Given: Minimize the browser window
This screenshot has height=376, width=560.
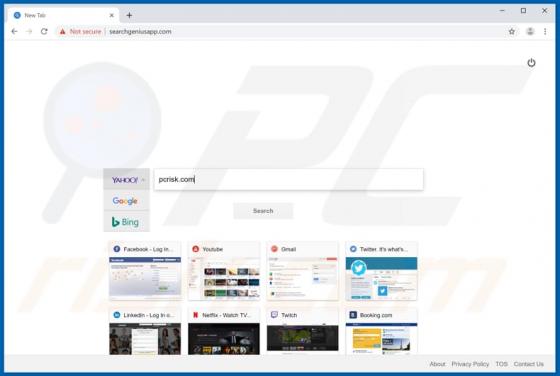Looking at the screenshot, I should (x=502, y=11).
